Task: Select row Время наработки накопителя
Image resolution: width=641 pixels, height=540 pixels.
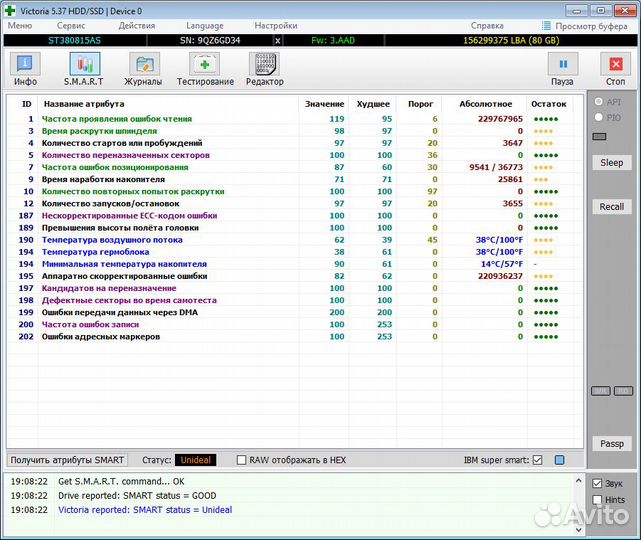Action: 295,179
